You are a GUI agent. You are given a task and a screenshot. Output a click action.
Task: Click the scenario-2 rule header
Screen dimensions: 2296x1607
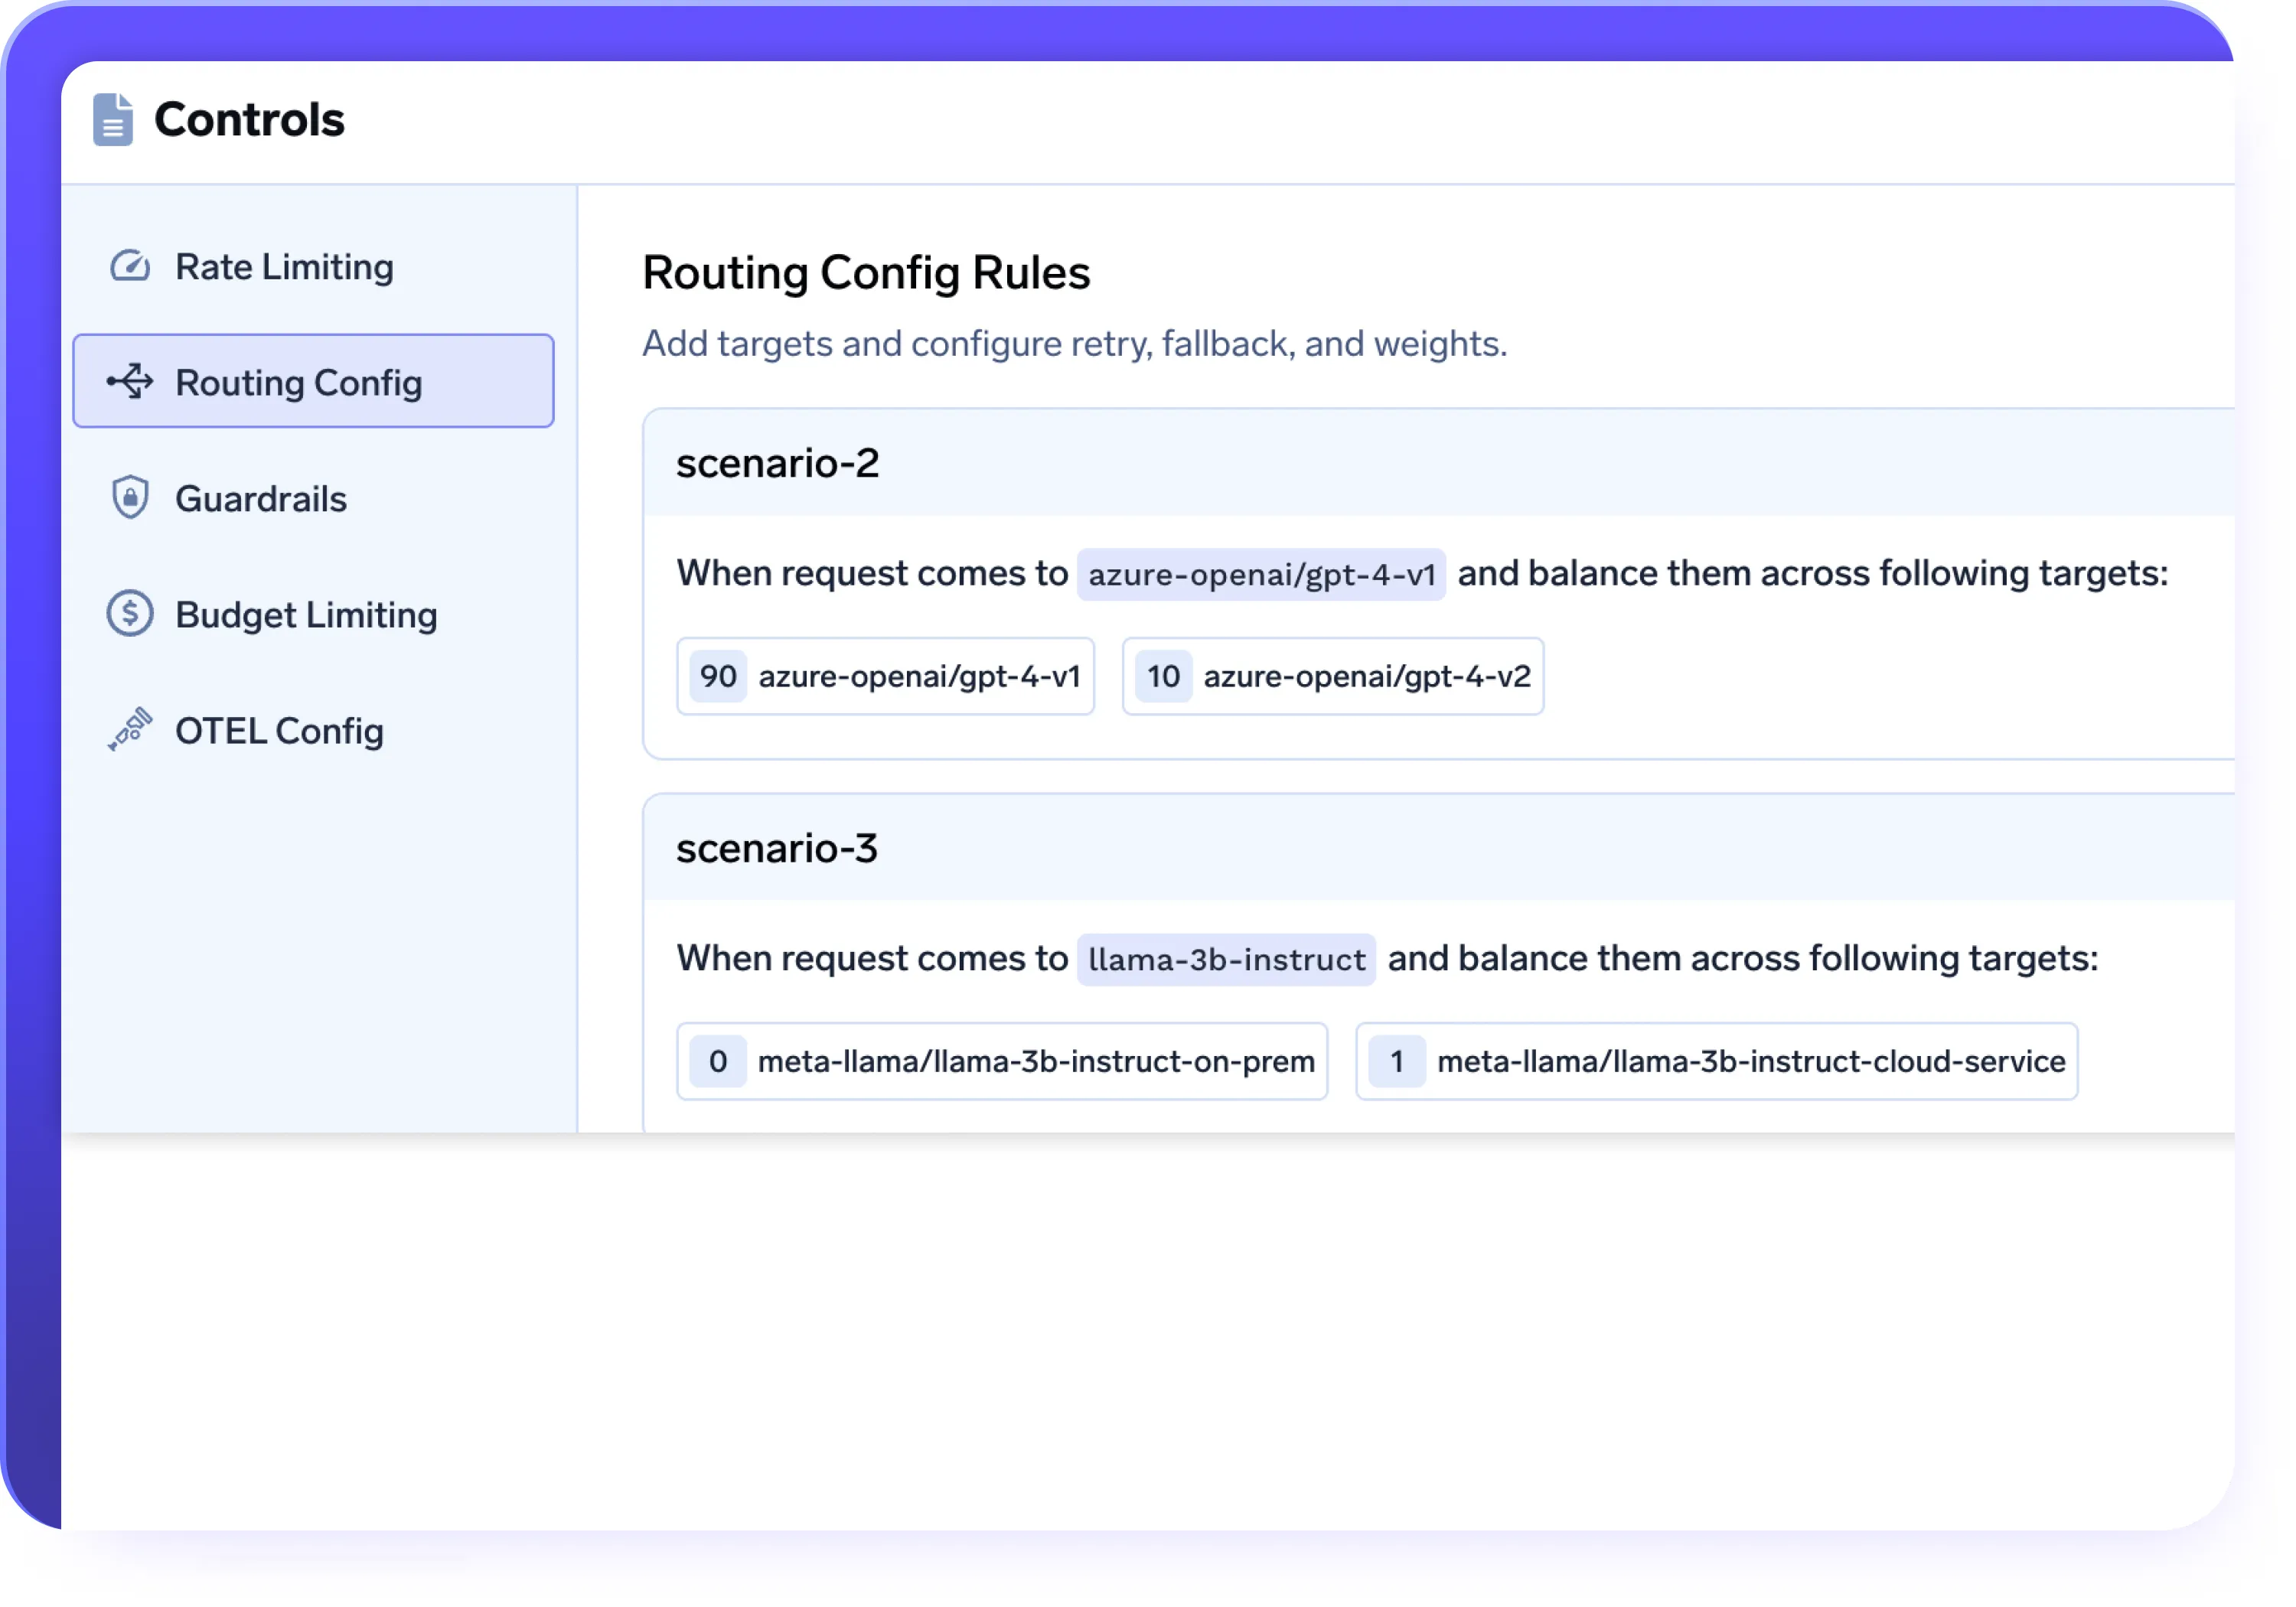(x=777, y=463)
